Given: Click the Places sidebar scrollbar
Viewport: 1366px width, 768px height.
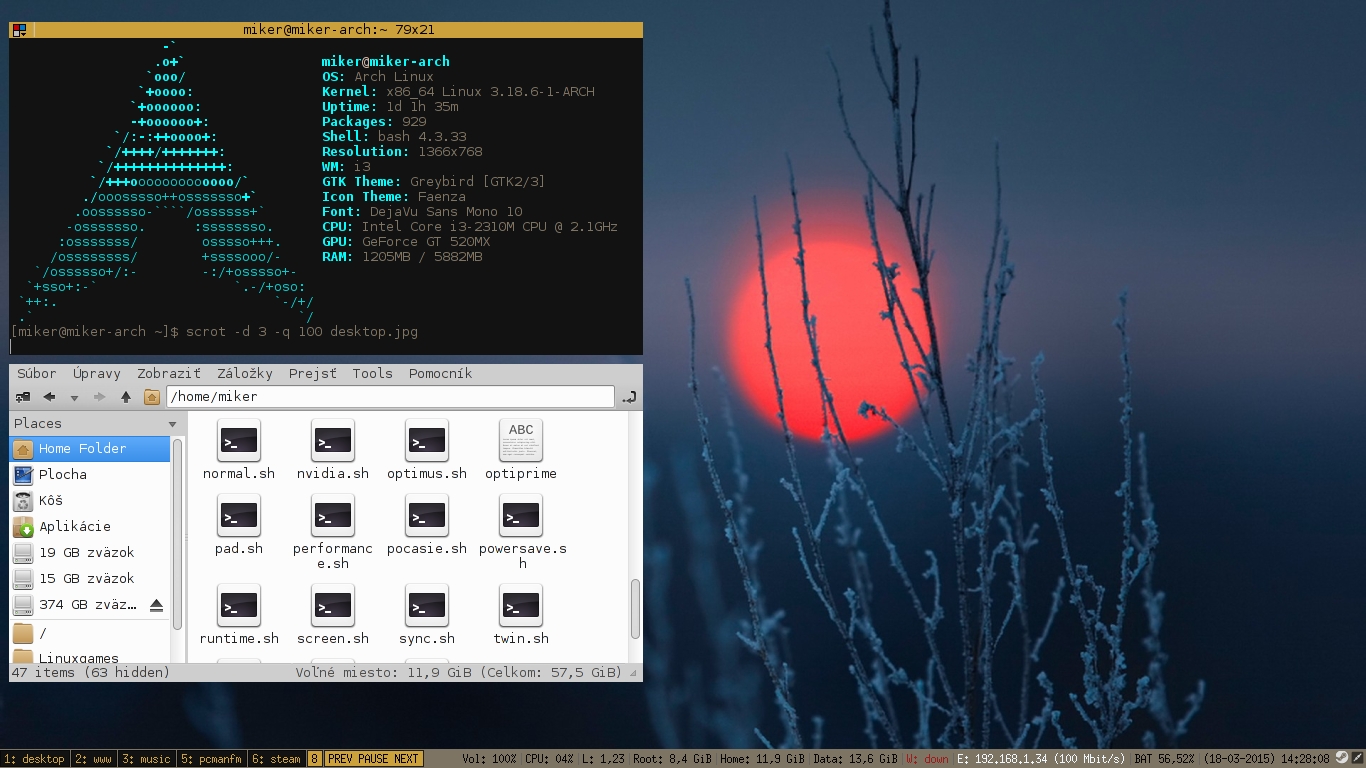Looking at the screenshot, I should (178, 532).
